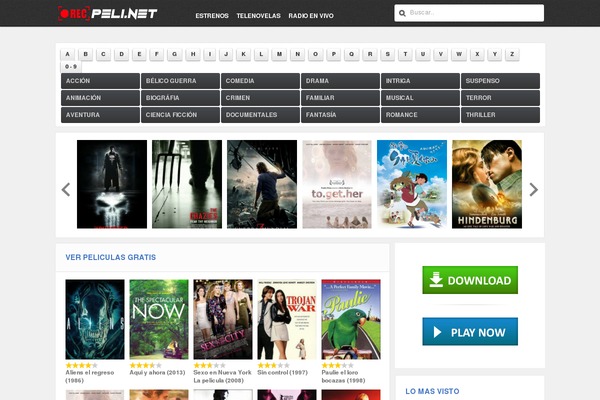The image size is (600, 400).
Task: Select the Ciencia Ficción genre
Action: (x=180, y=115)
